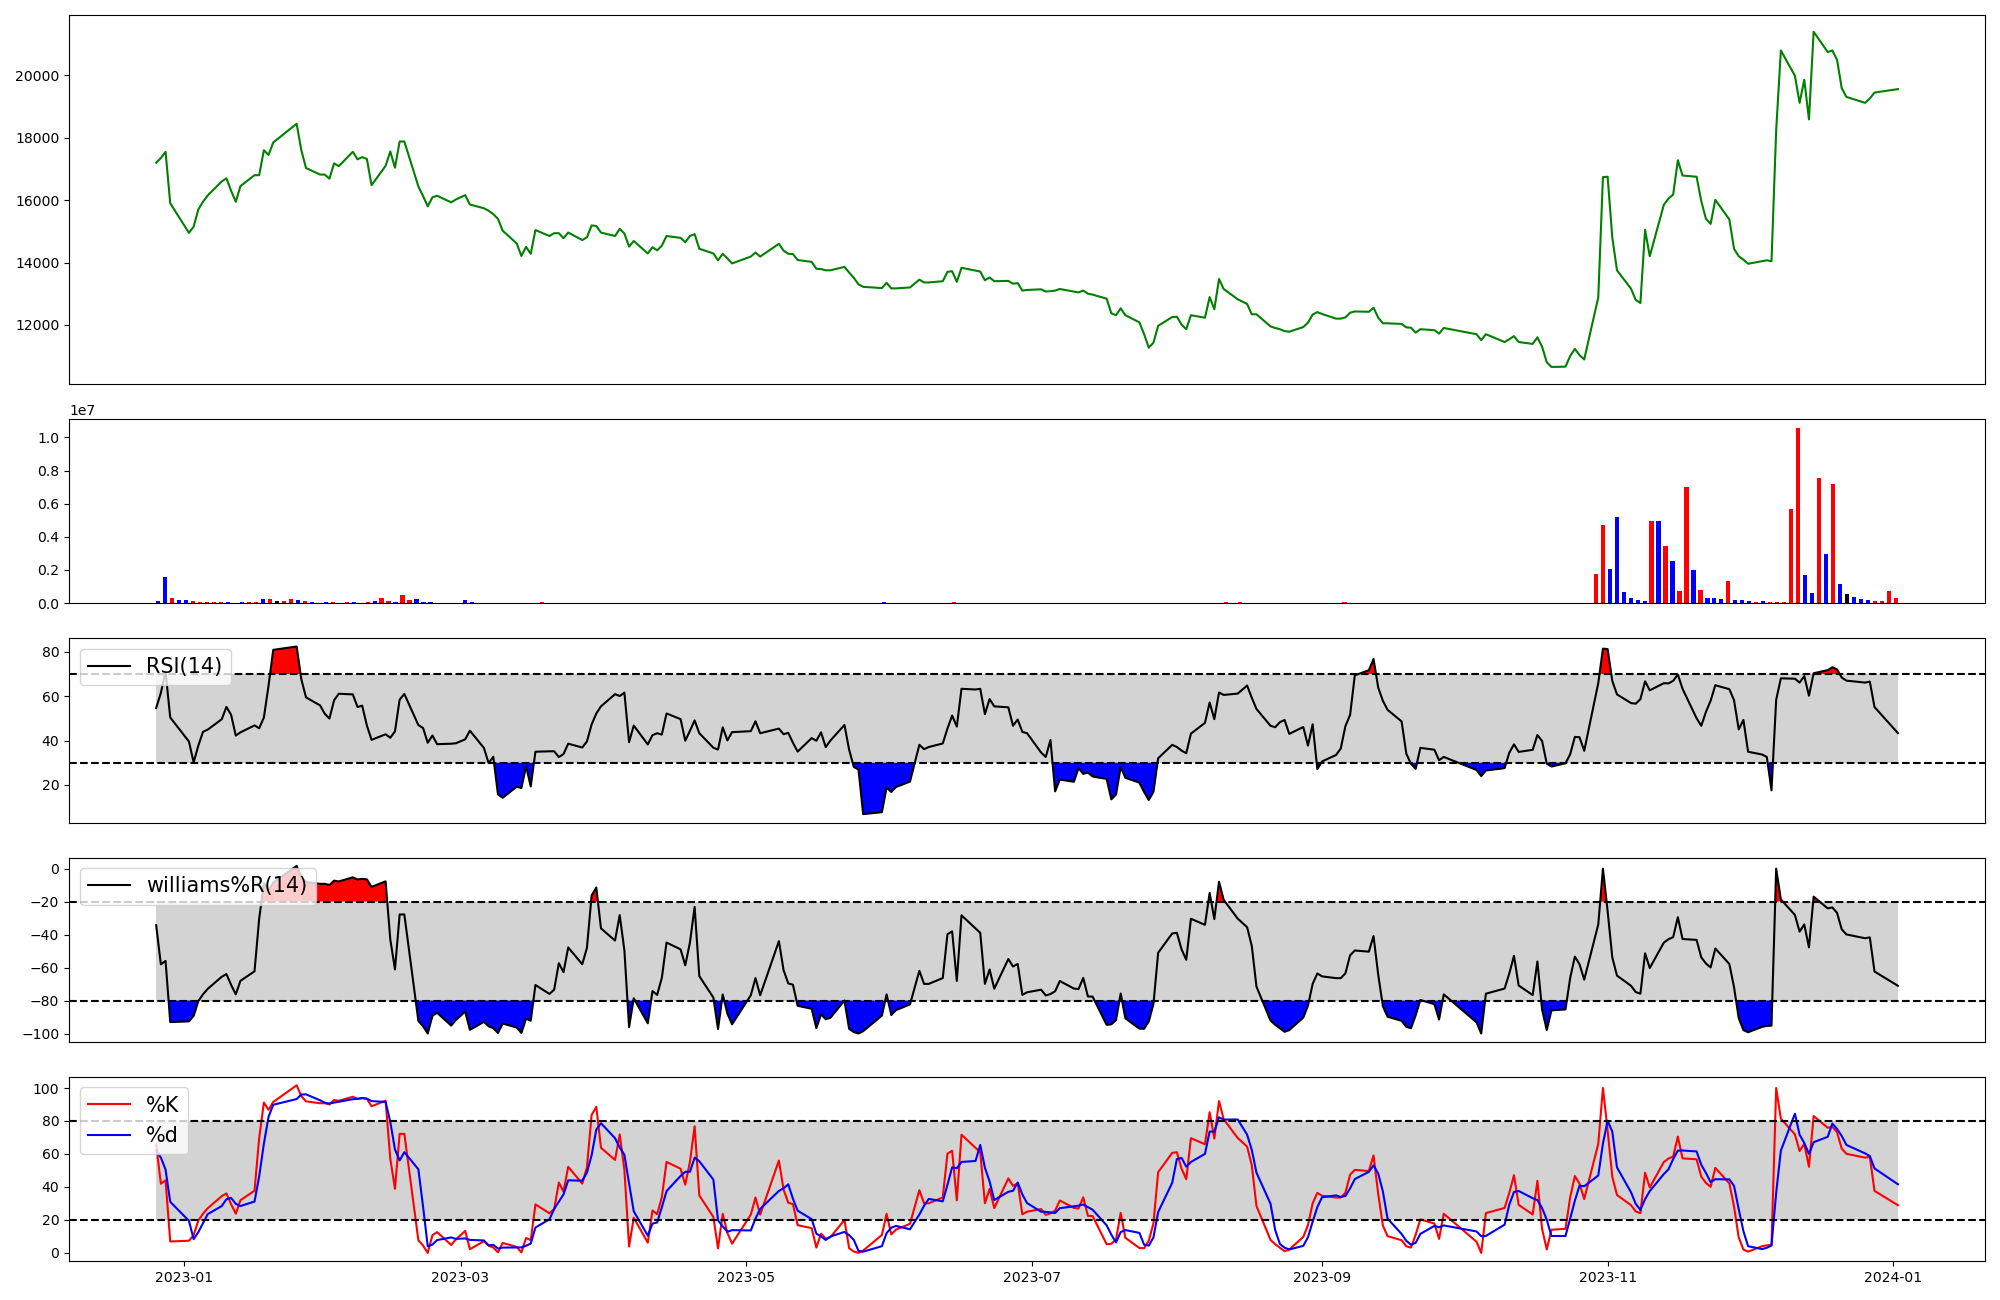
Task: Click the RSI(14) legend label
Action: 184,666
